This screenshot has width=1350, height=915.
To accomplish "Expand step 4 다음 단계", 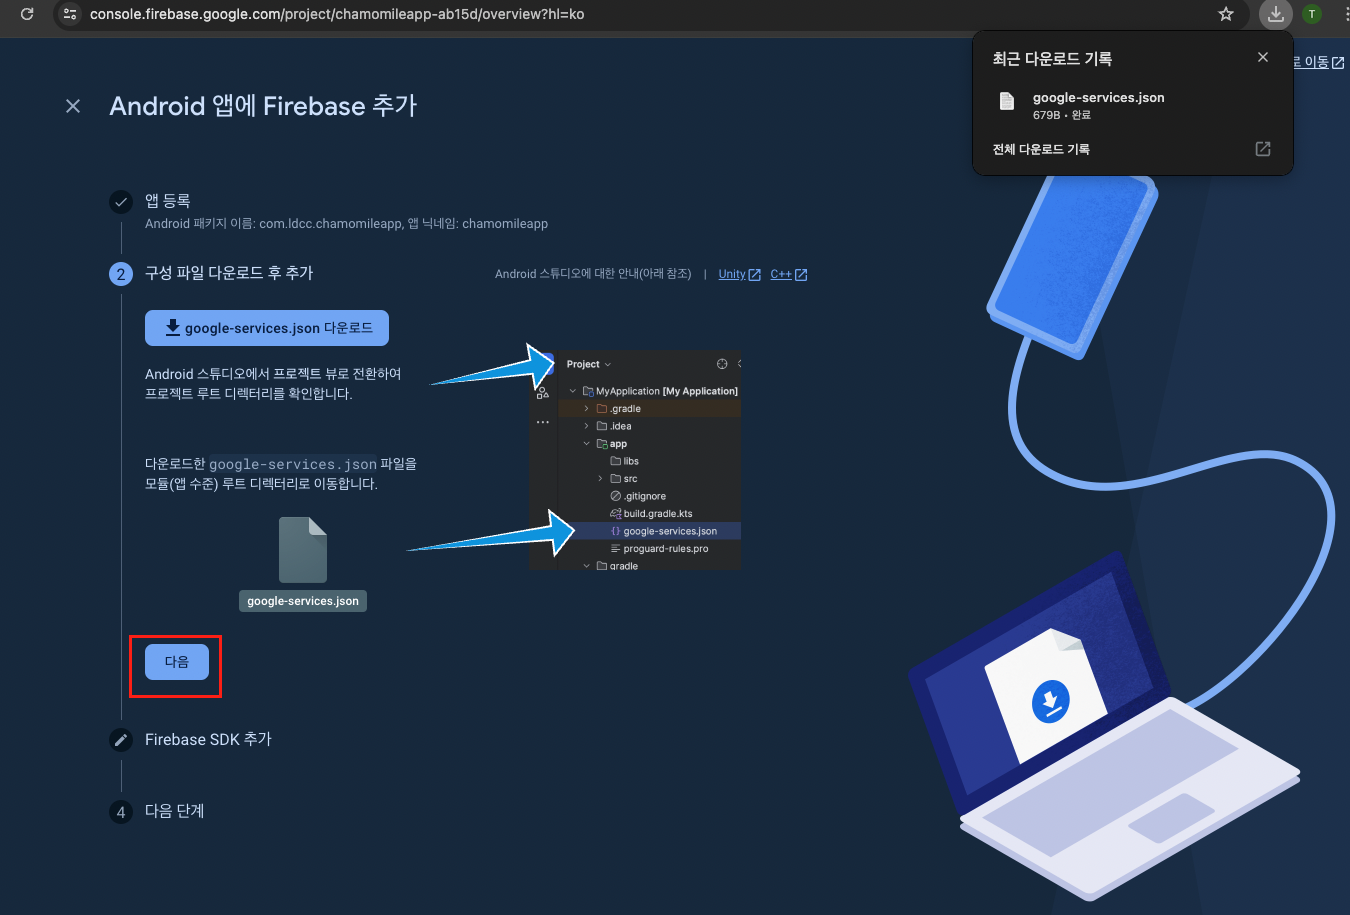I will 174,811.
